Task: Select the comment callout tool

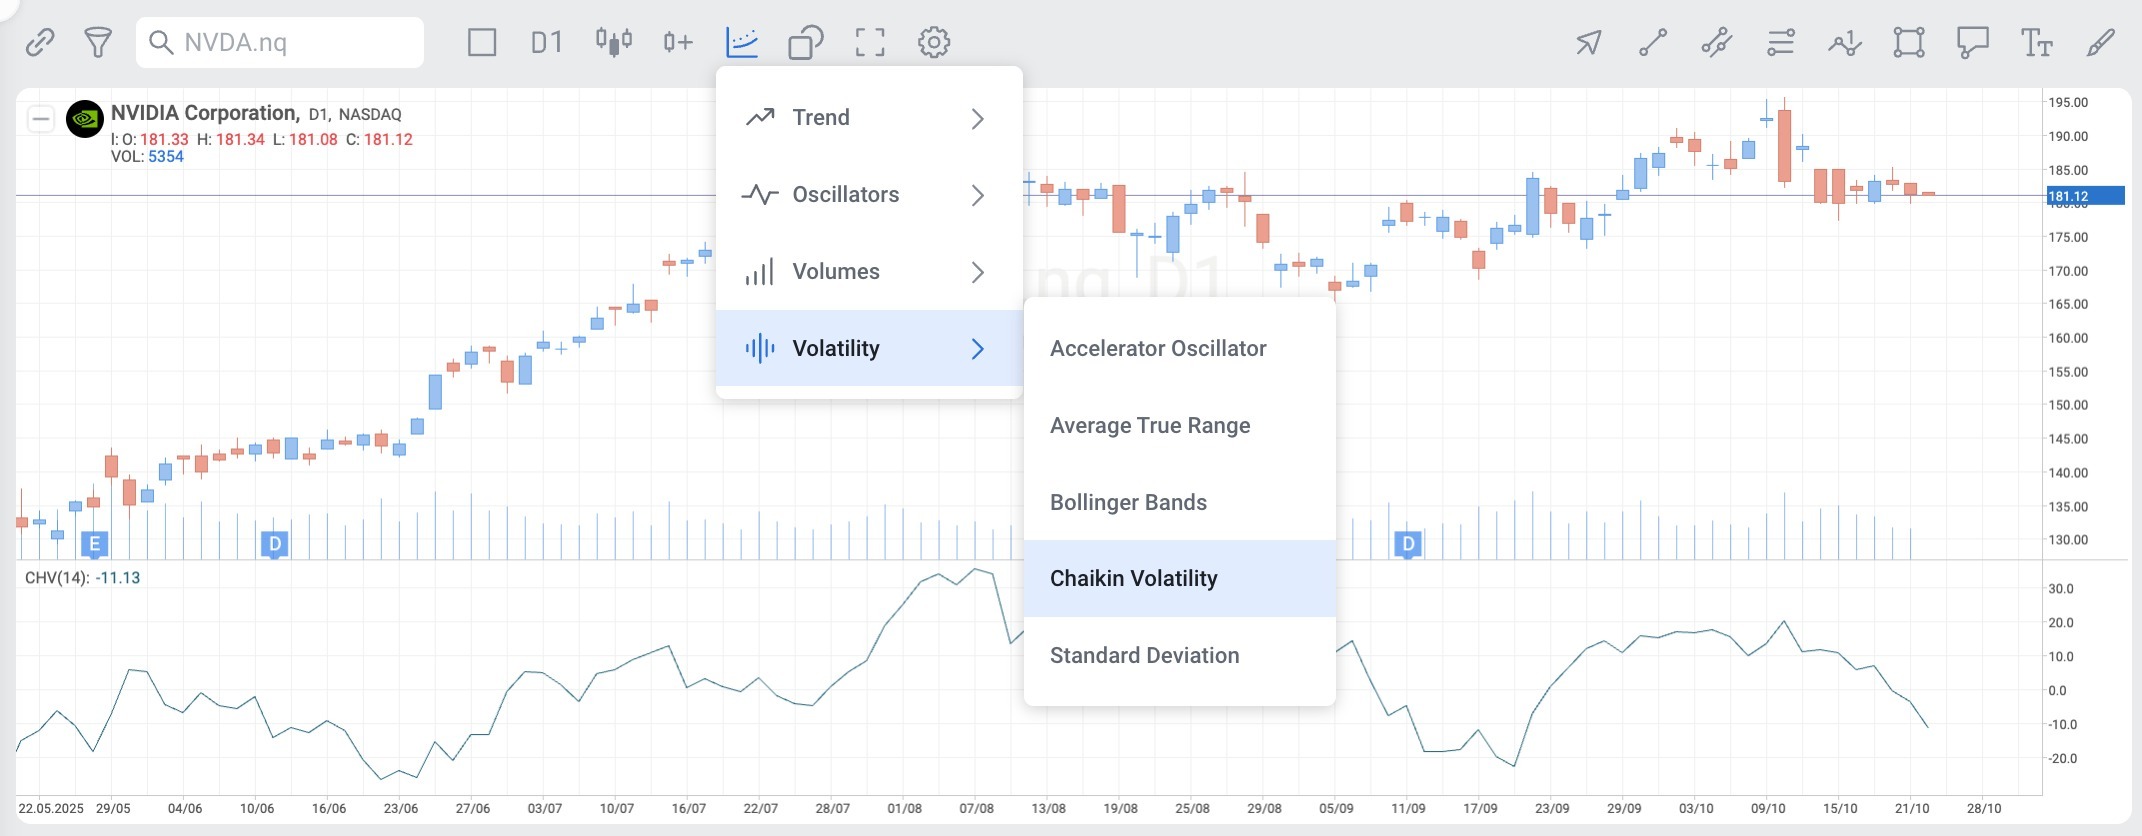Action: pyautogui.click(x=1973, y=42)
